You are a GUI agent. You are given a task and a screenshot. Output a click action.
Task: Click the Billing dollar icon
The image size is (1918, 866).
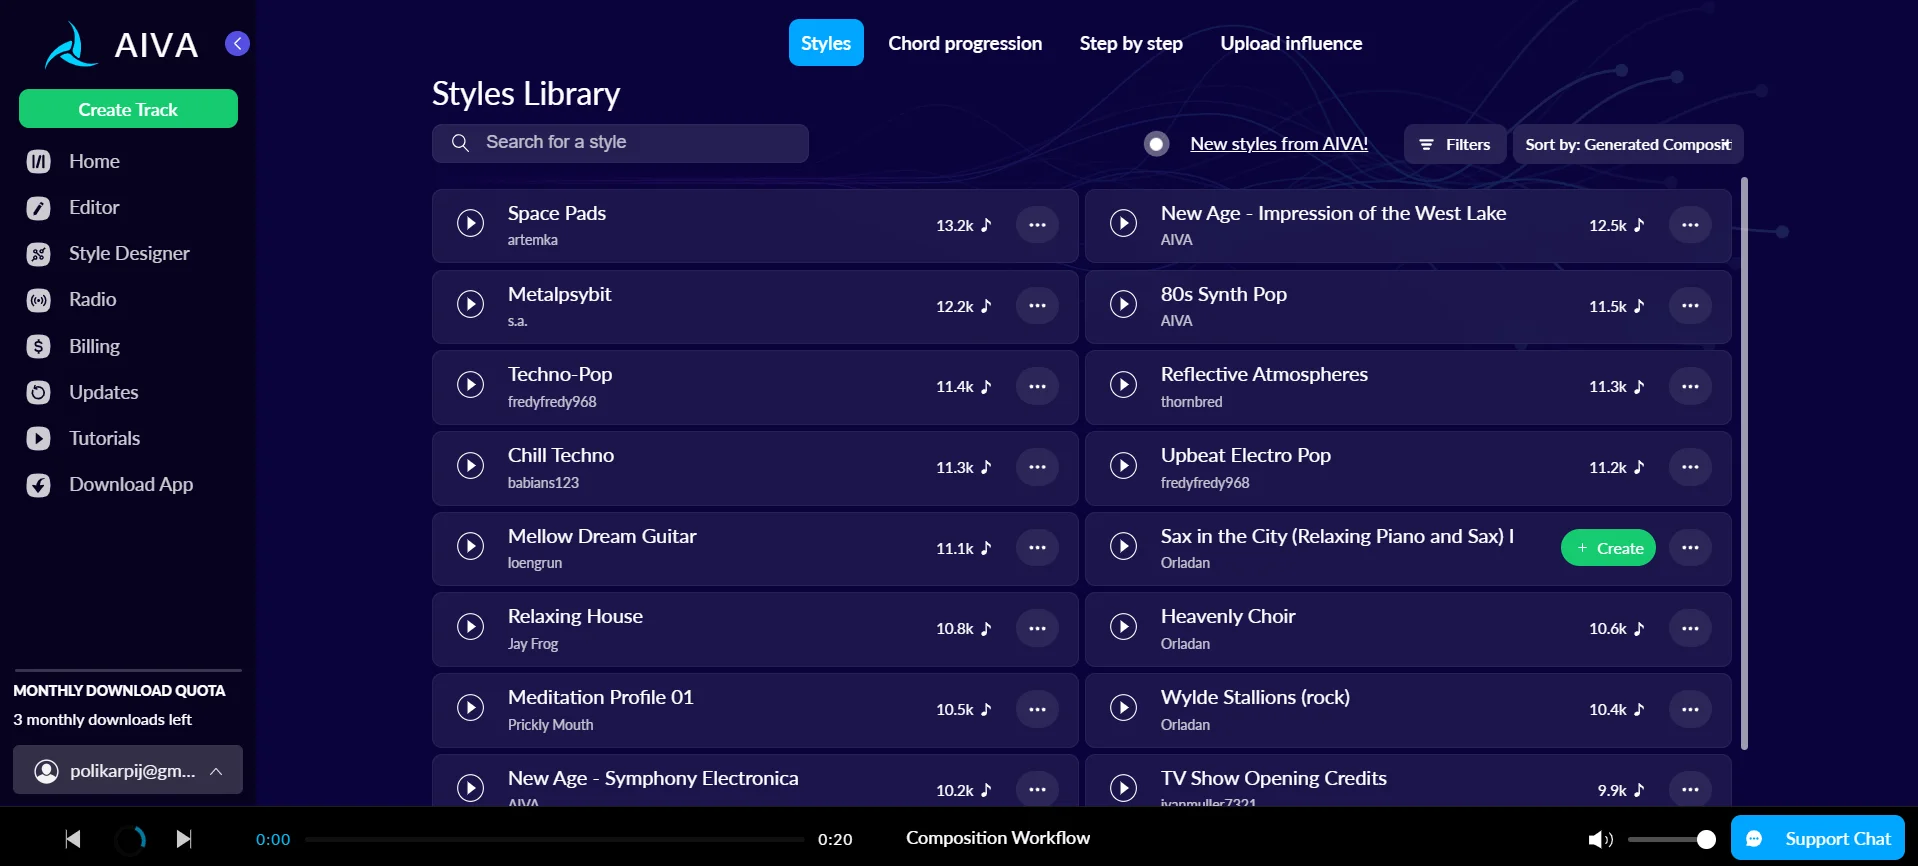click(38, 347)
